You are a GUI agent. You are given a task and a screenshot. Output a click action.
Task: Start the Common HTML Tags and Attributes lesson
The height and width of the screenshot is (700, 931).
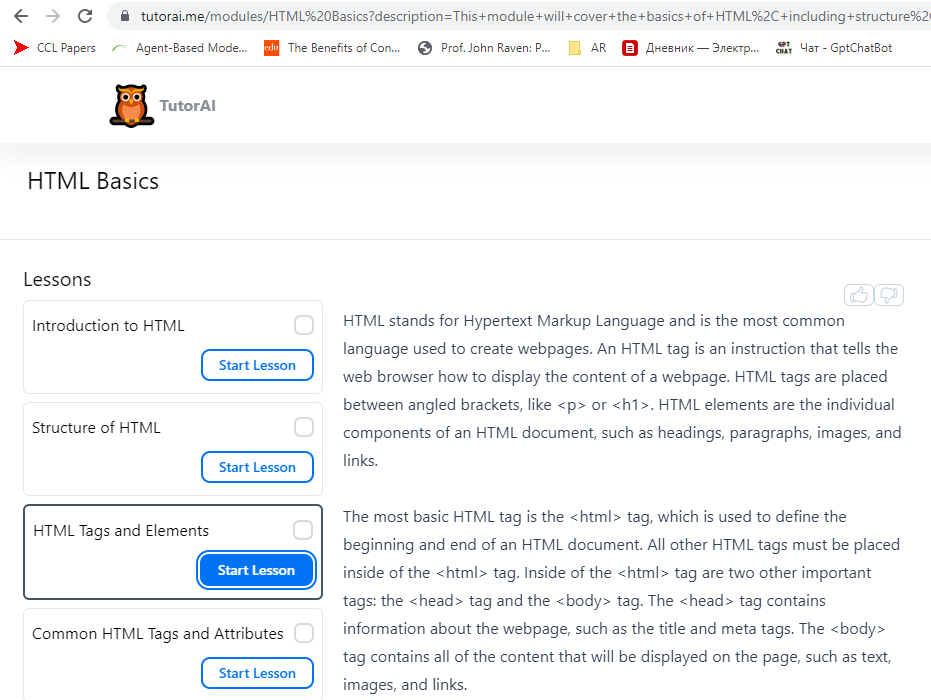coord(257,673)
